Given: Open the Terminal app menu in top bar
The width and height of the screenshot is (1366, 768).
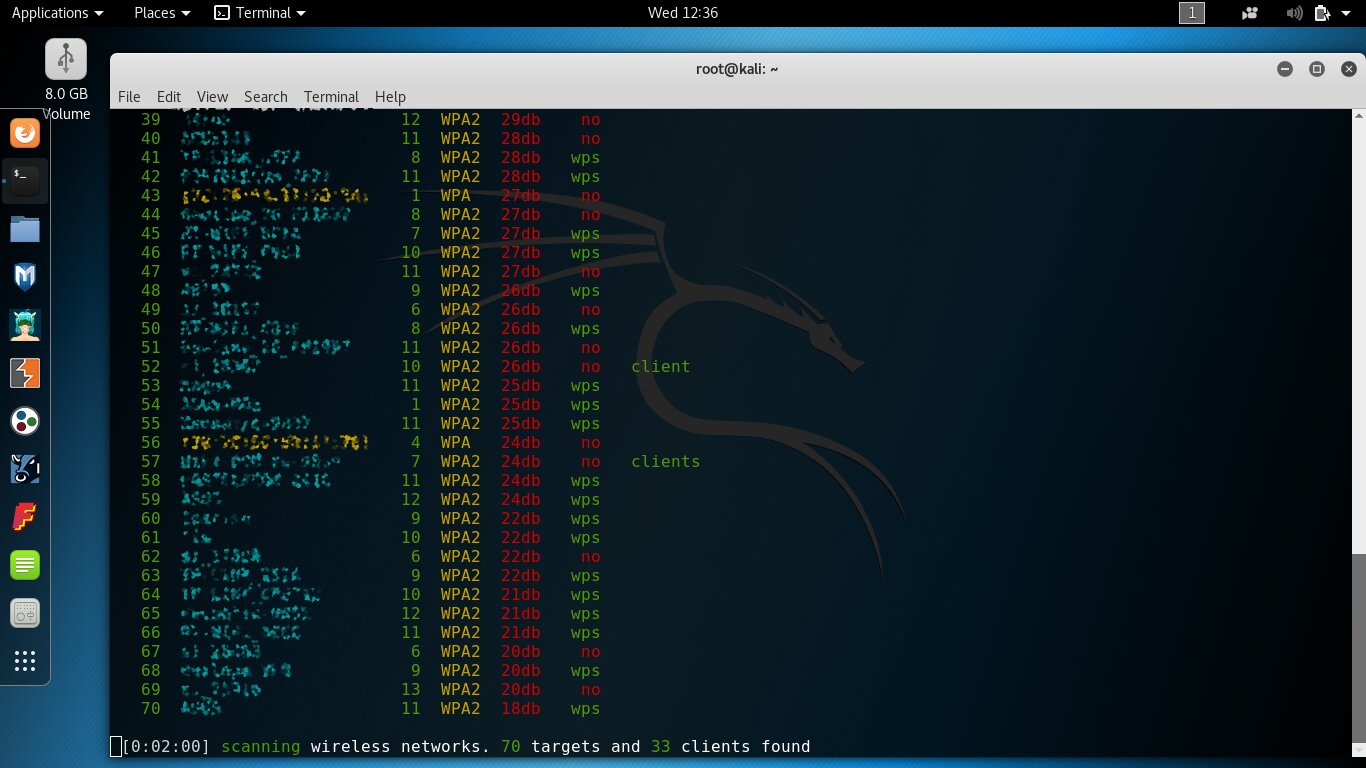Looking at the screenshot, I should (261, 13).
